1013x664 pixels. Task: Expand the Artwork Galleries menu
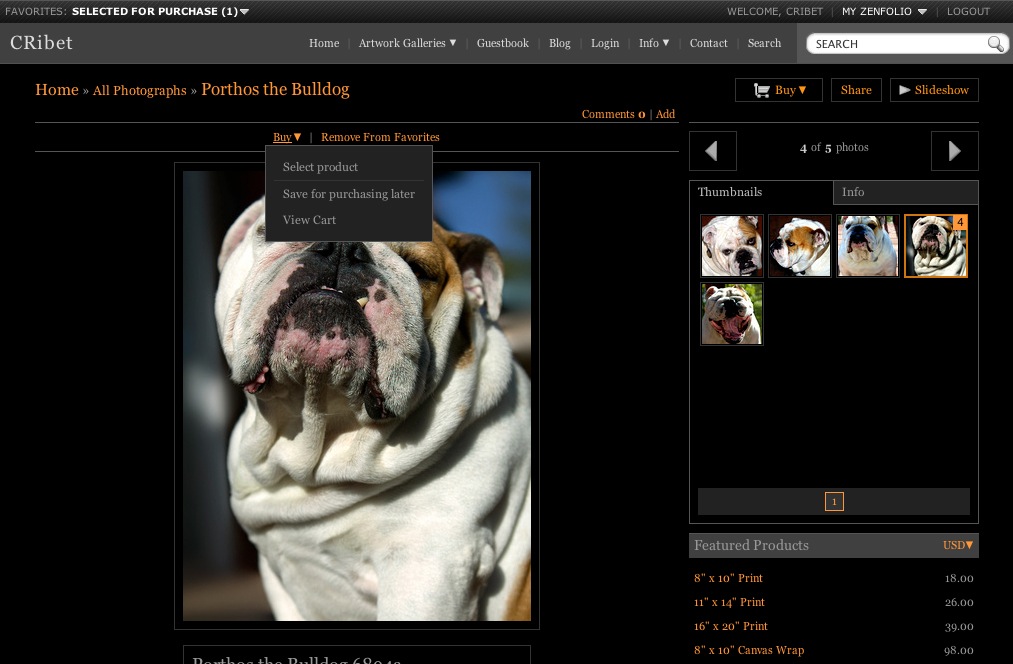[406, 43]
